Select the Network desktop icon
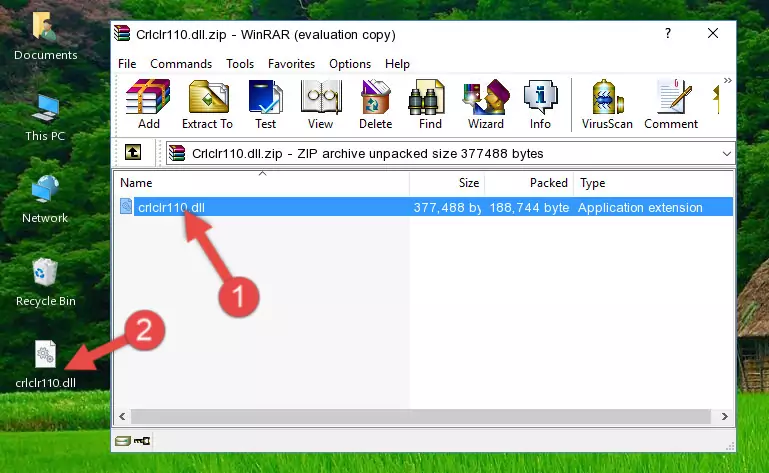769x473 pixels. (x=45, y=199)
